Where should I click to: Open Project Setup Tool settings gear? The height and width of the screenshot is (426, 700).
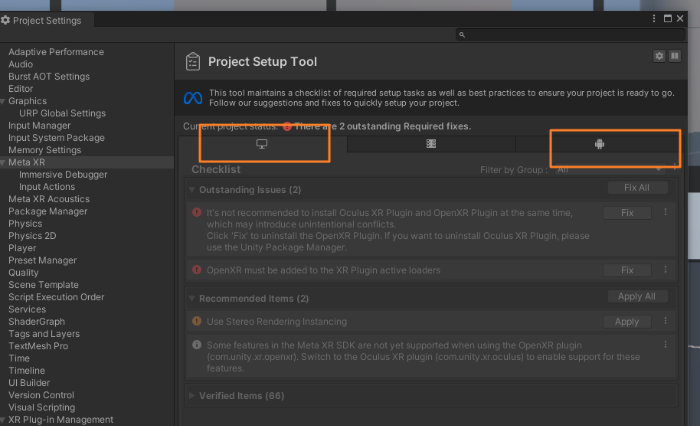click(659, 56)
